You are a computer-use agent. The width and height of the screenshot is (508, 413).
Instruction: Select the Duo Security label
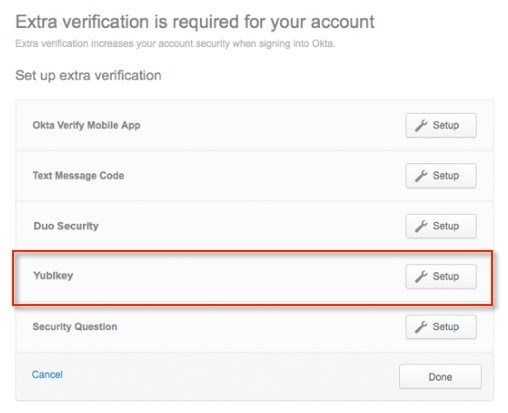point(66,226)
